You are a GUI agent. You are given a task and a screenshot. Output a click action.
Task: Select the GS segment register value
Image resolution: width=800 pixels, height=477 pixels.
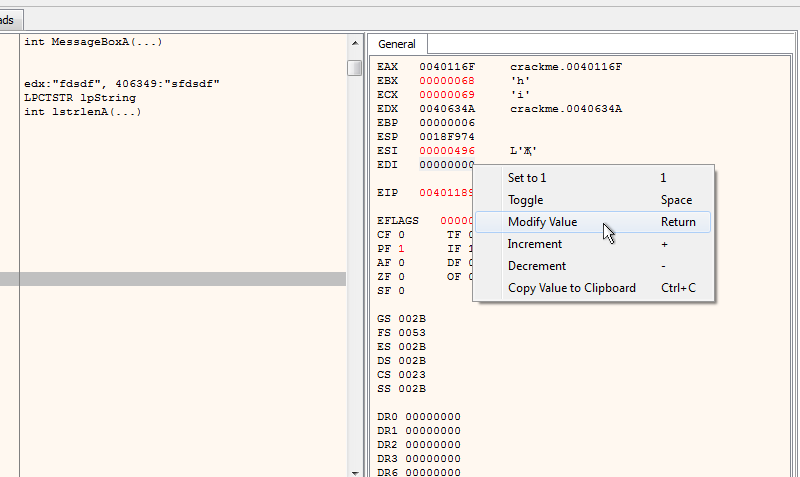tap(412, 319)
